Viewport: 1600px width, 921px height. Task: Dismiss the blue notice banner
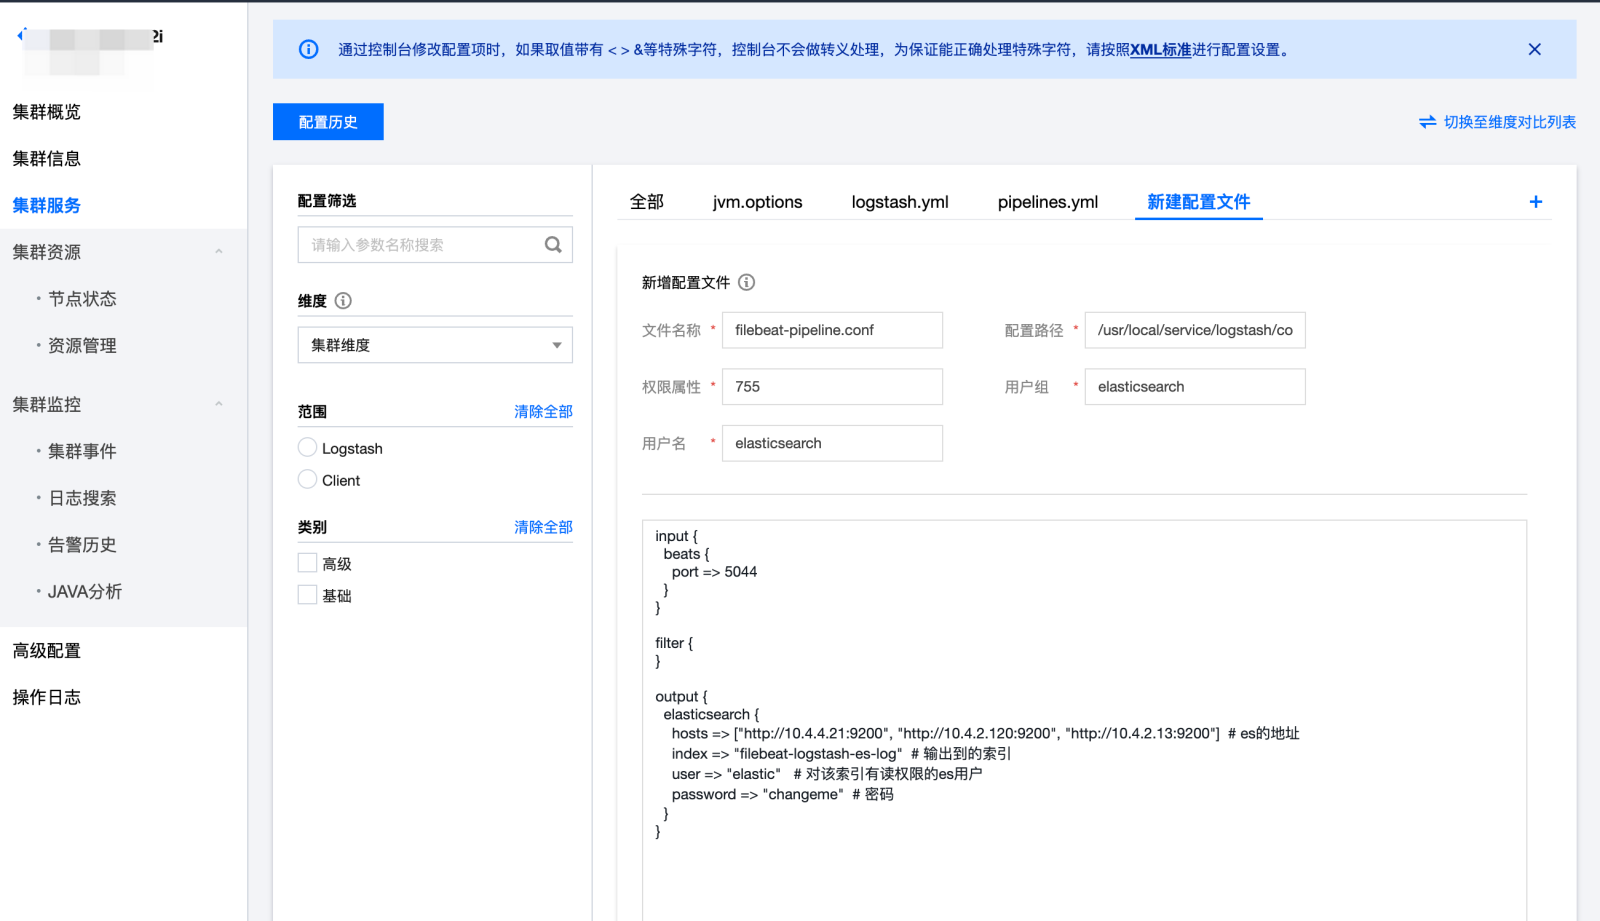[1534, 49]
